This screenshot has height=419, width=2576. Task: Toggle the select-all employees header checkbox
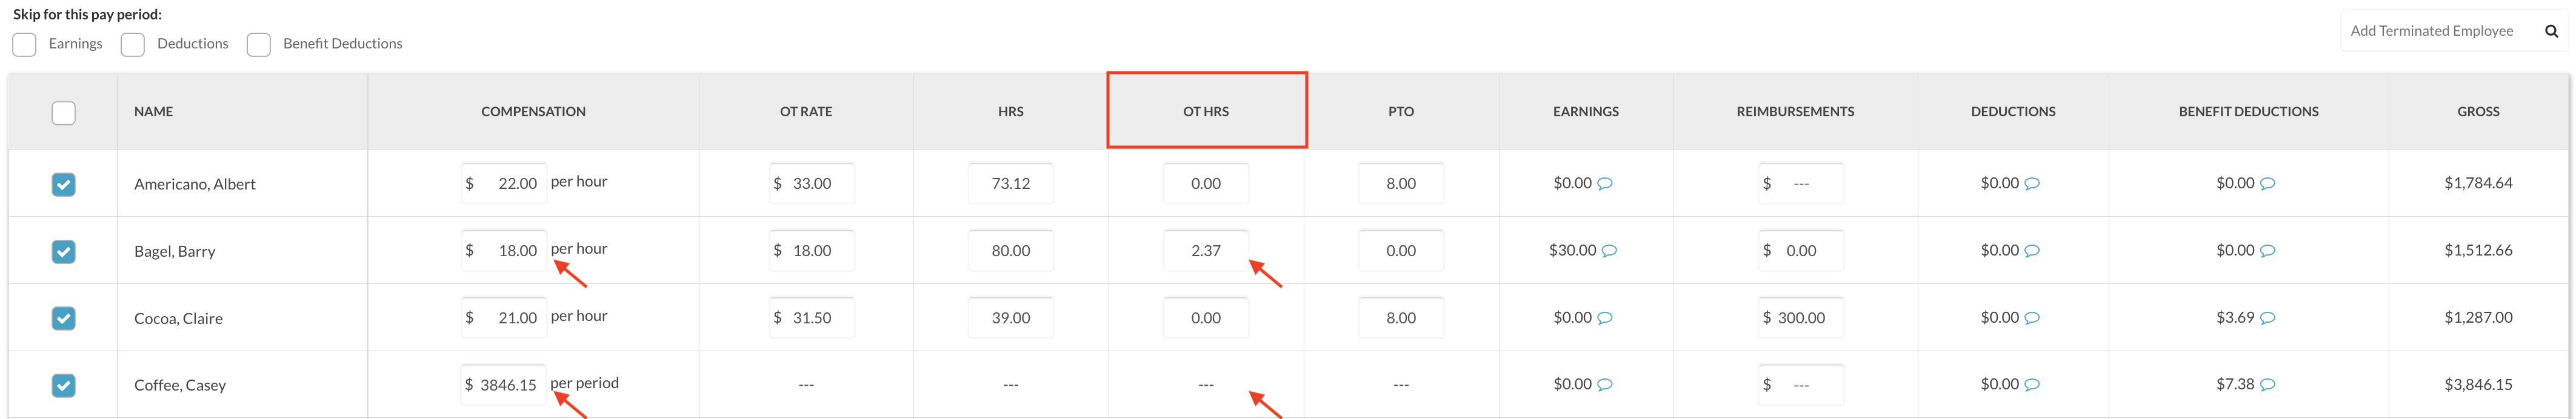(63, 113)
